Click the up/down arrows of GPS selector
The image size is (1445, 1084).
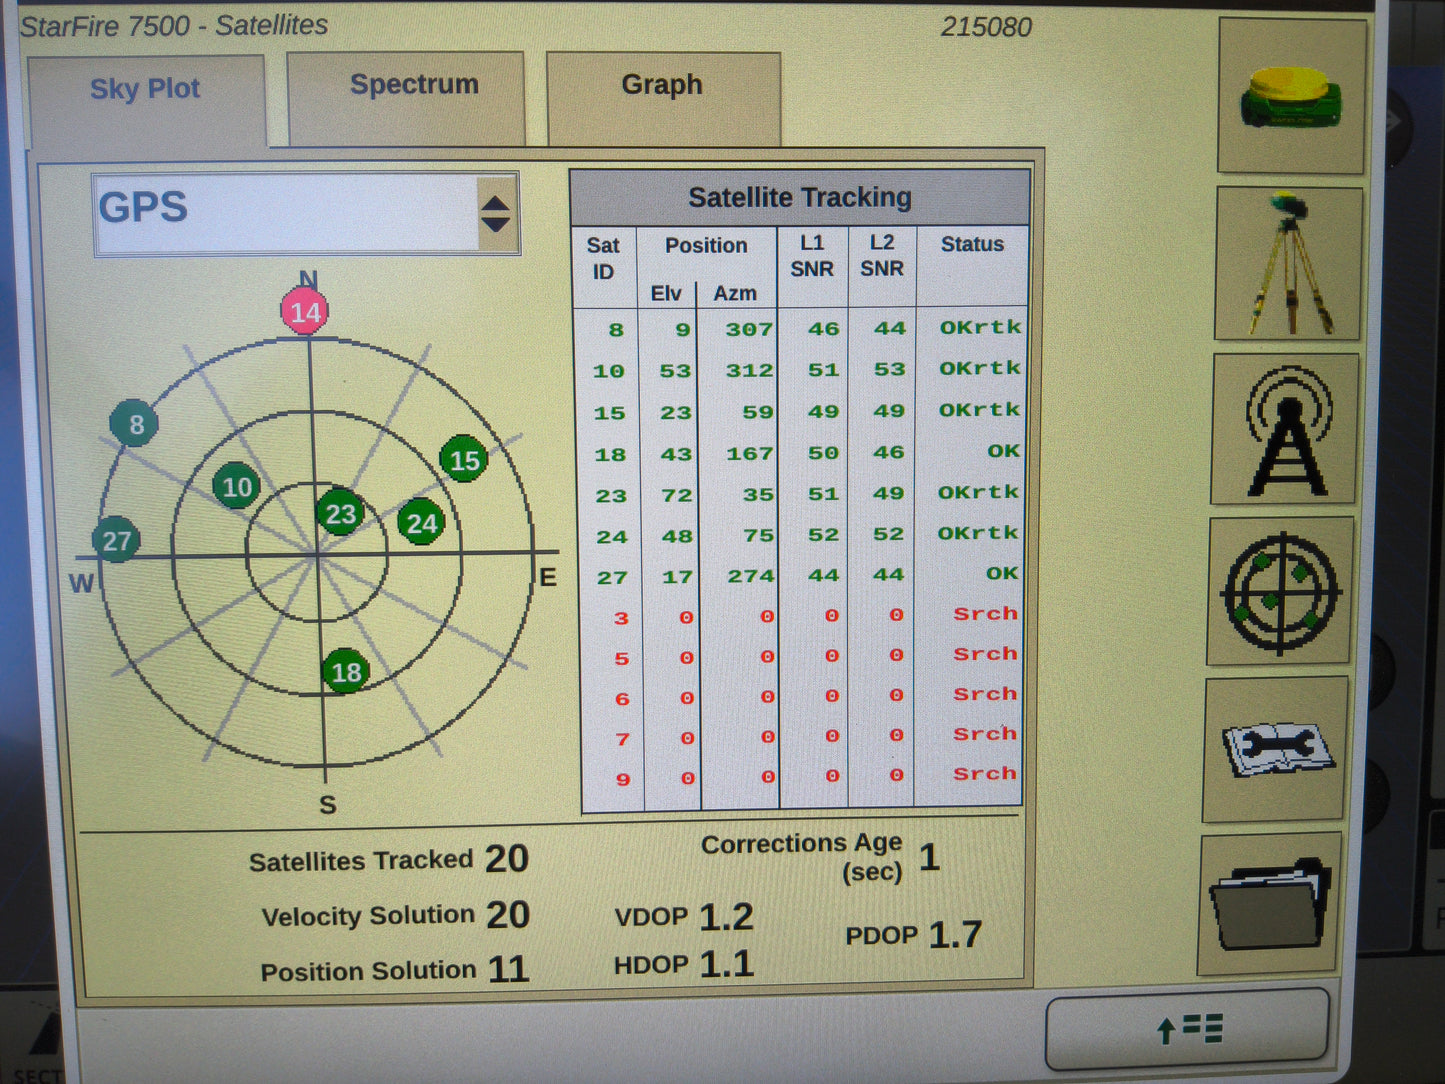[x=496, y=213]
